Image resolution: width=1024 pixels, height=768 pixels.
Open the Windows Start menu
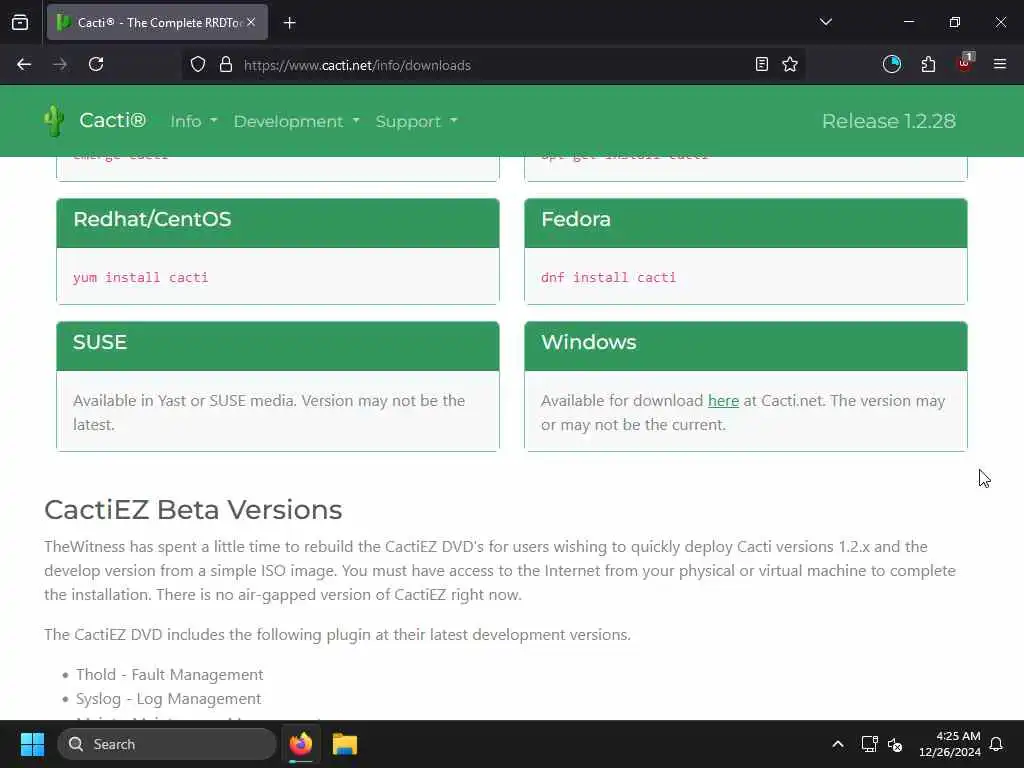(32, 744)
